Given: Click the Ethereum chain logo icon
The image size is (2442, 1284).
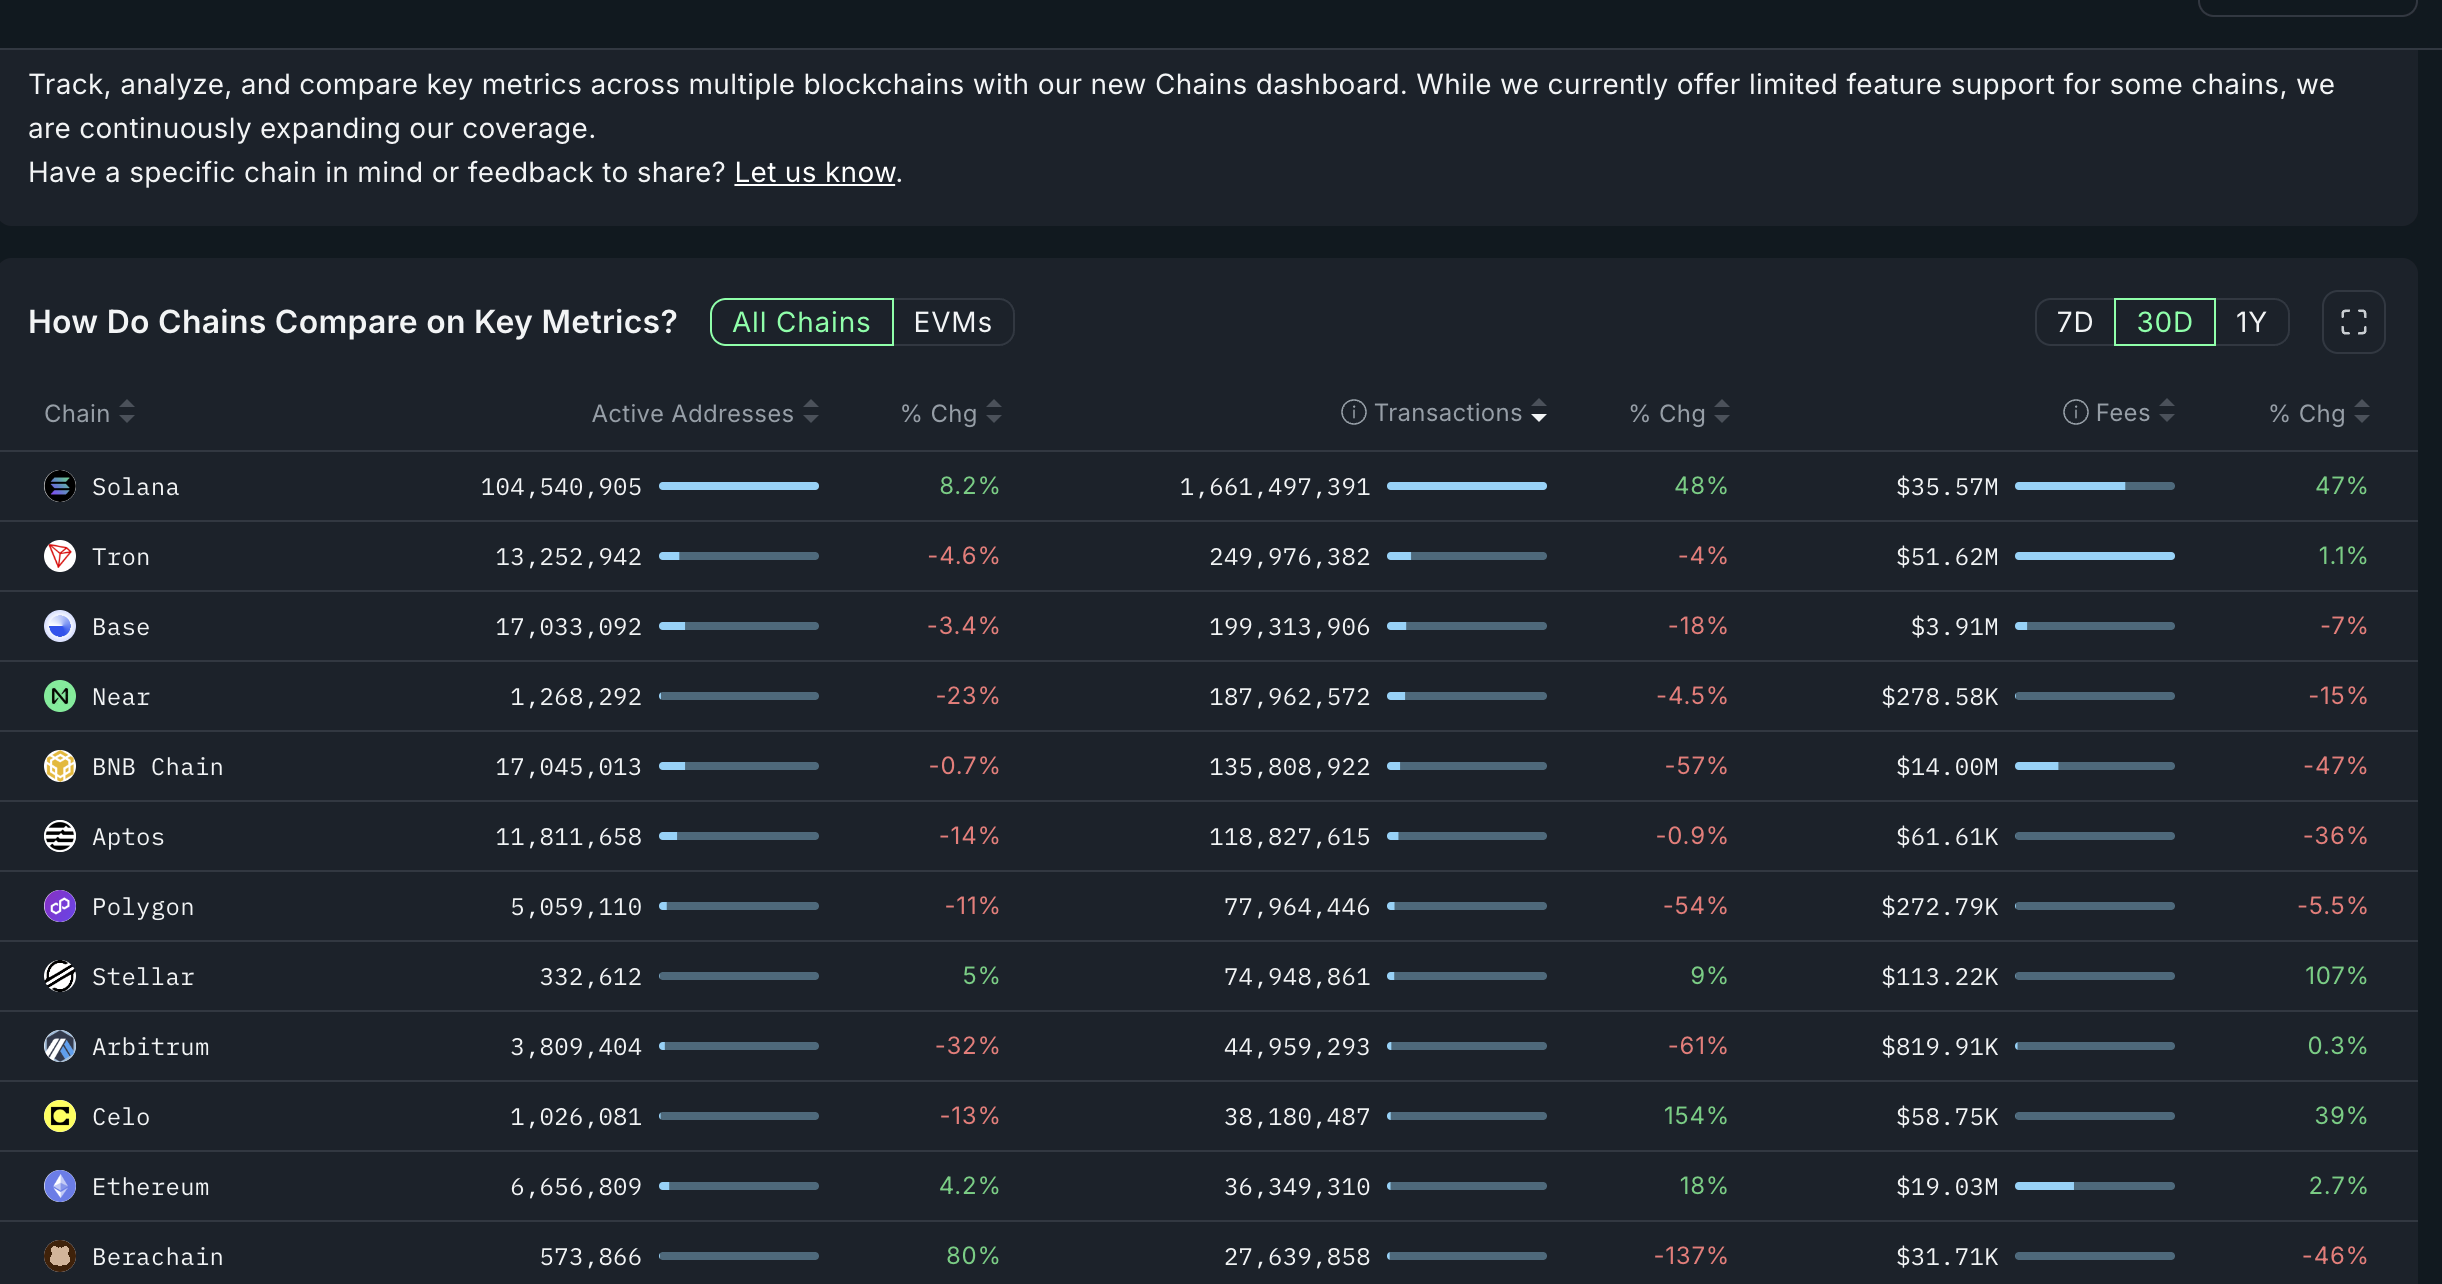Looking at the screenshot, I should [x=60, y=1186].
